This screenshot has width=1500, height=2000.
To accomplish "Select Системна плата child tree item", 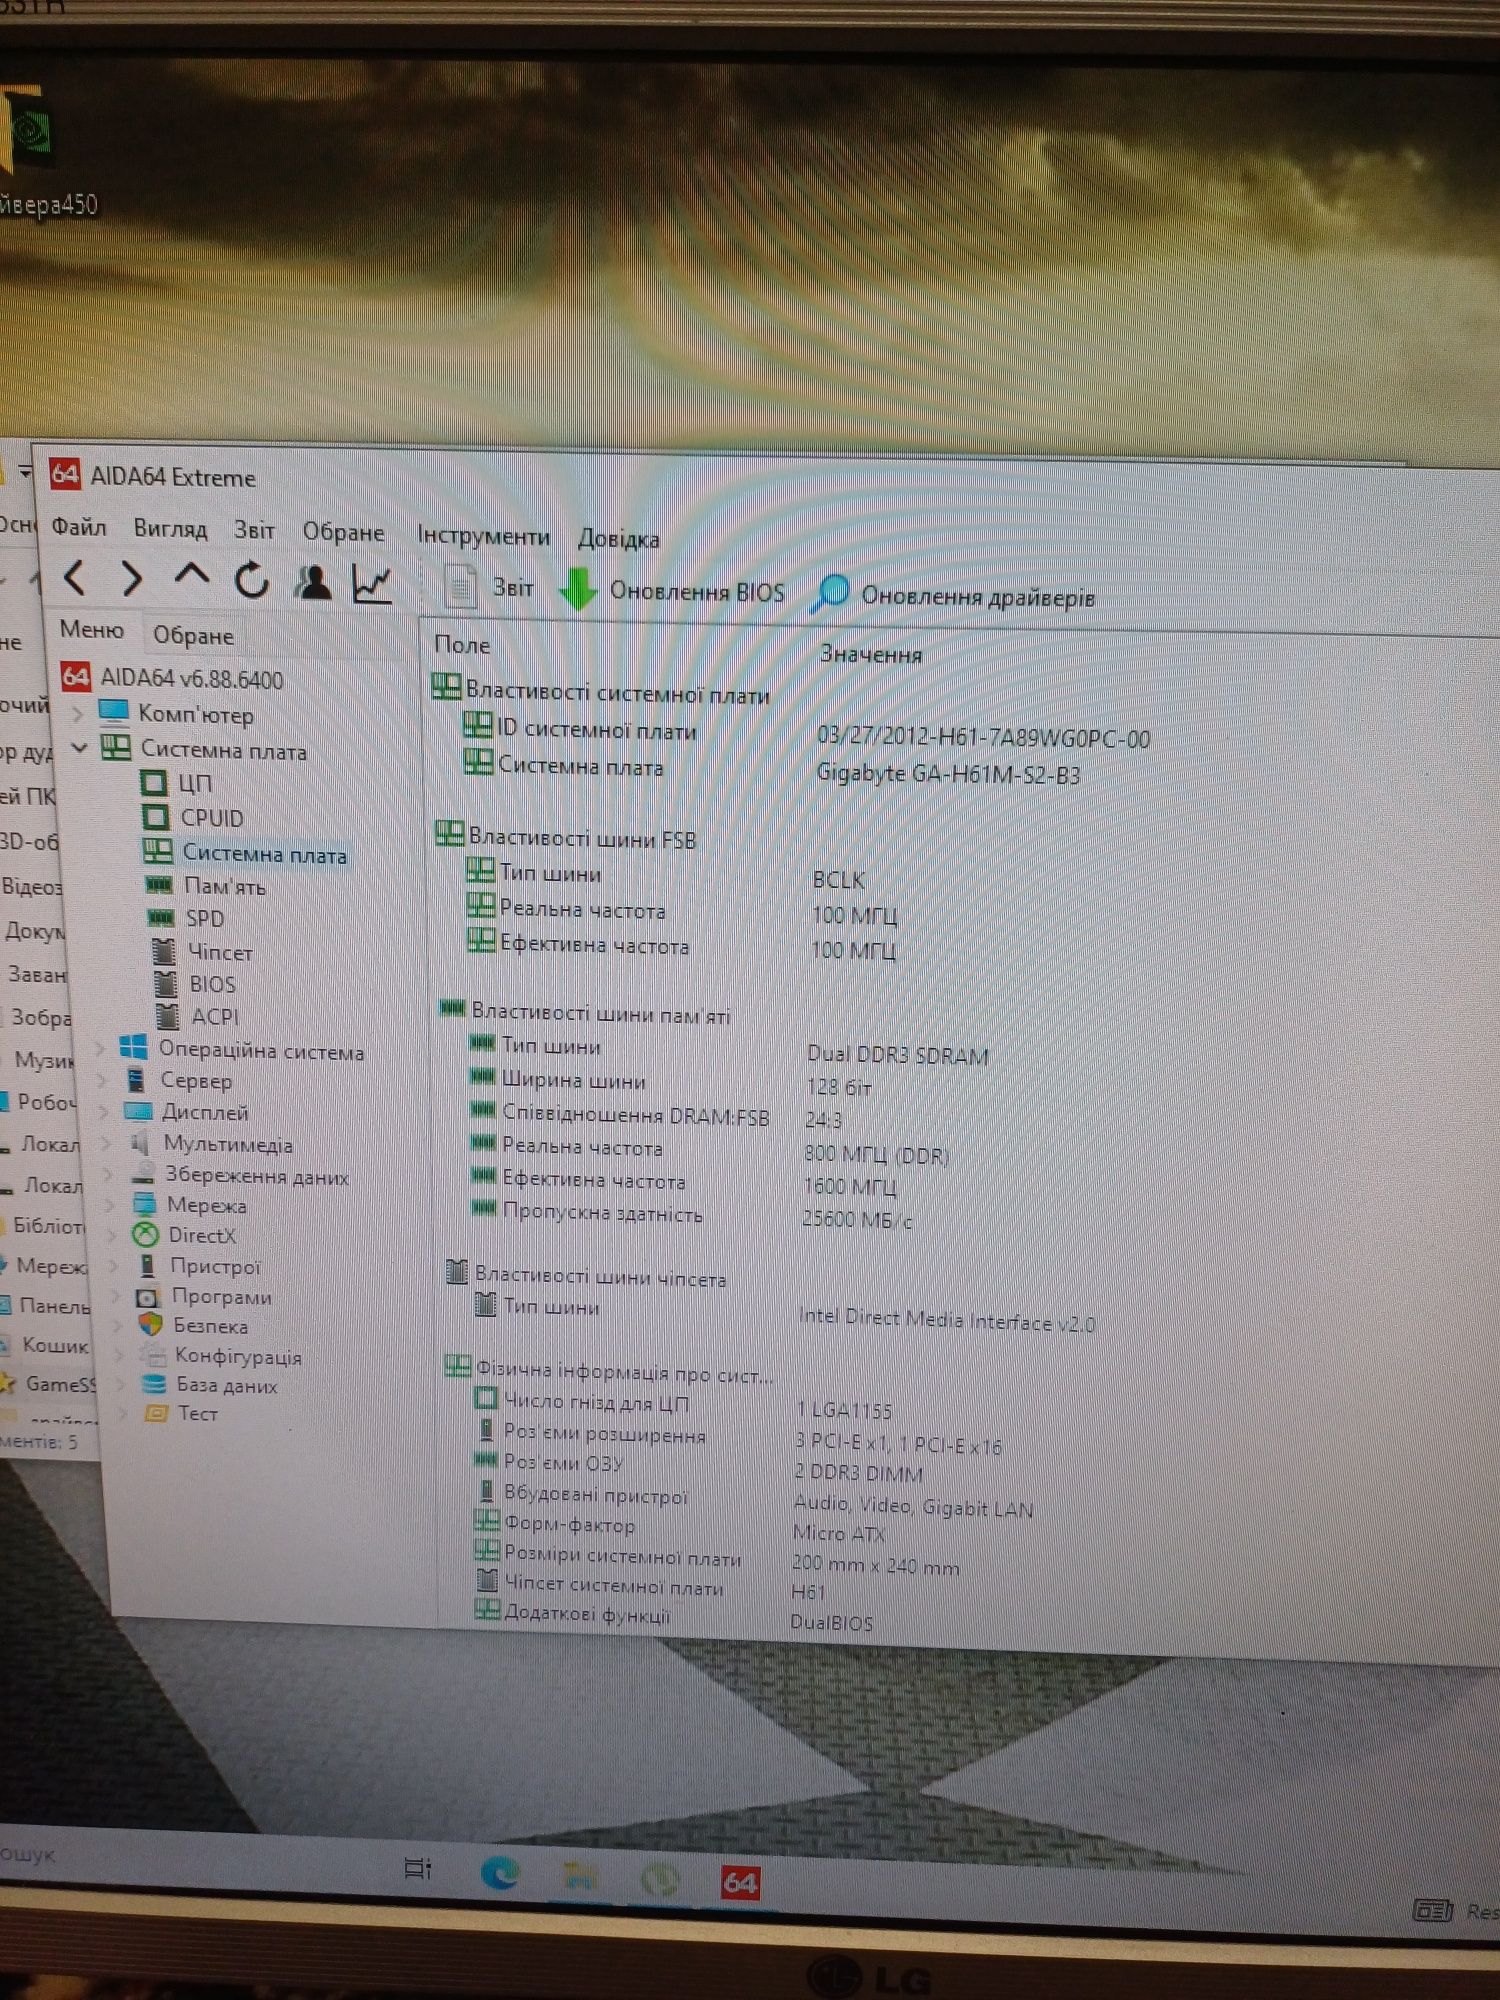I will pyautogui.click(x=246, y=854).
